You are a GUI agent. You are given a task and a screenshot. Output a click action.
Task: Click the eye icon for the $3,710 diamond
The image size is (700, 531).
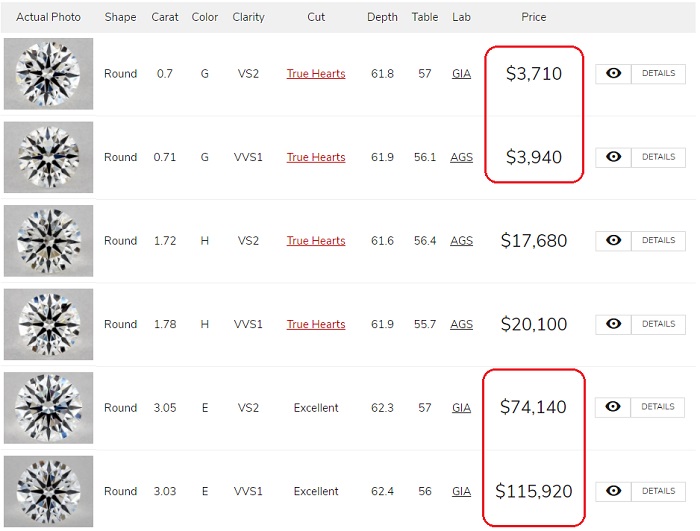[x=613, y=73]
